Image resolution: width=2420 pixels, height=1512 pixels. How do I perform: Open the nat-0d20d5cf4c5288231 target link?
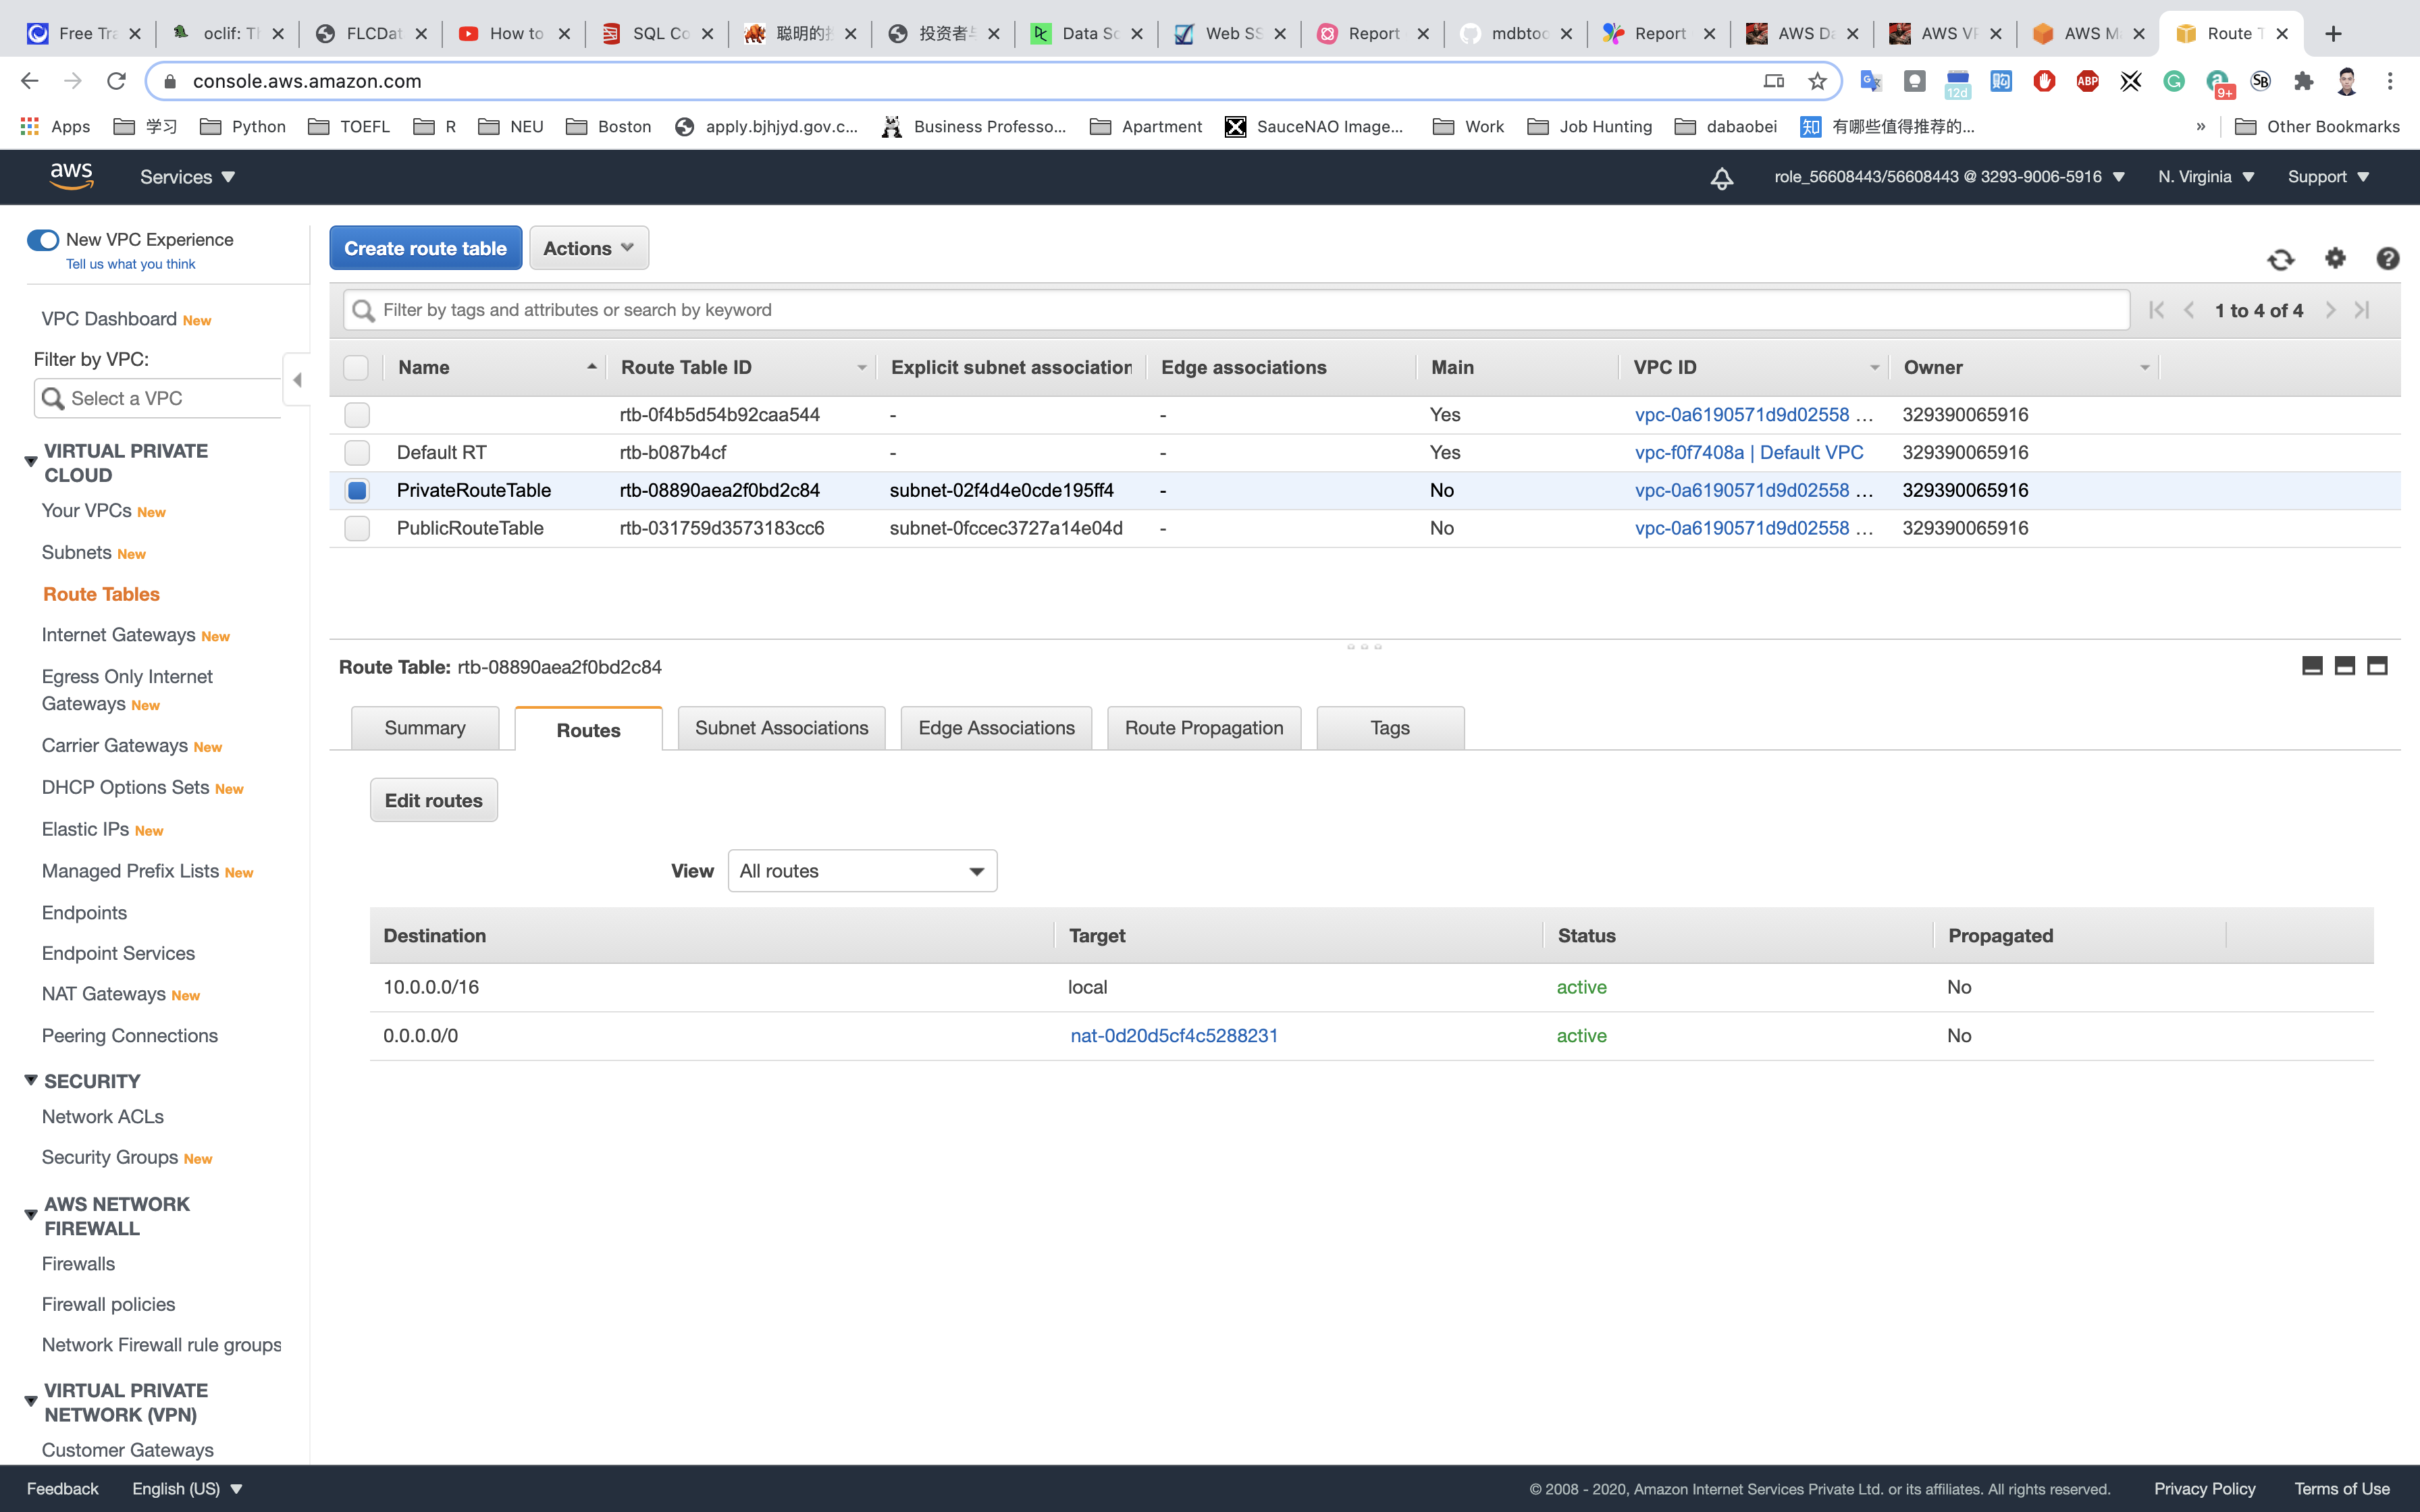(1173, 1036)
